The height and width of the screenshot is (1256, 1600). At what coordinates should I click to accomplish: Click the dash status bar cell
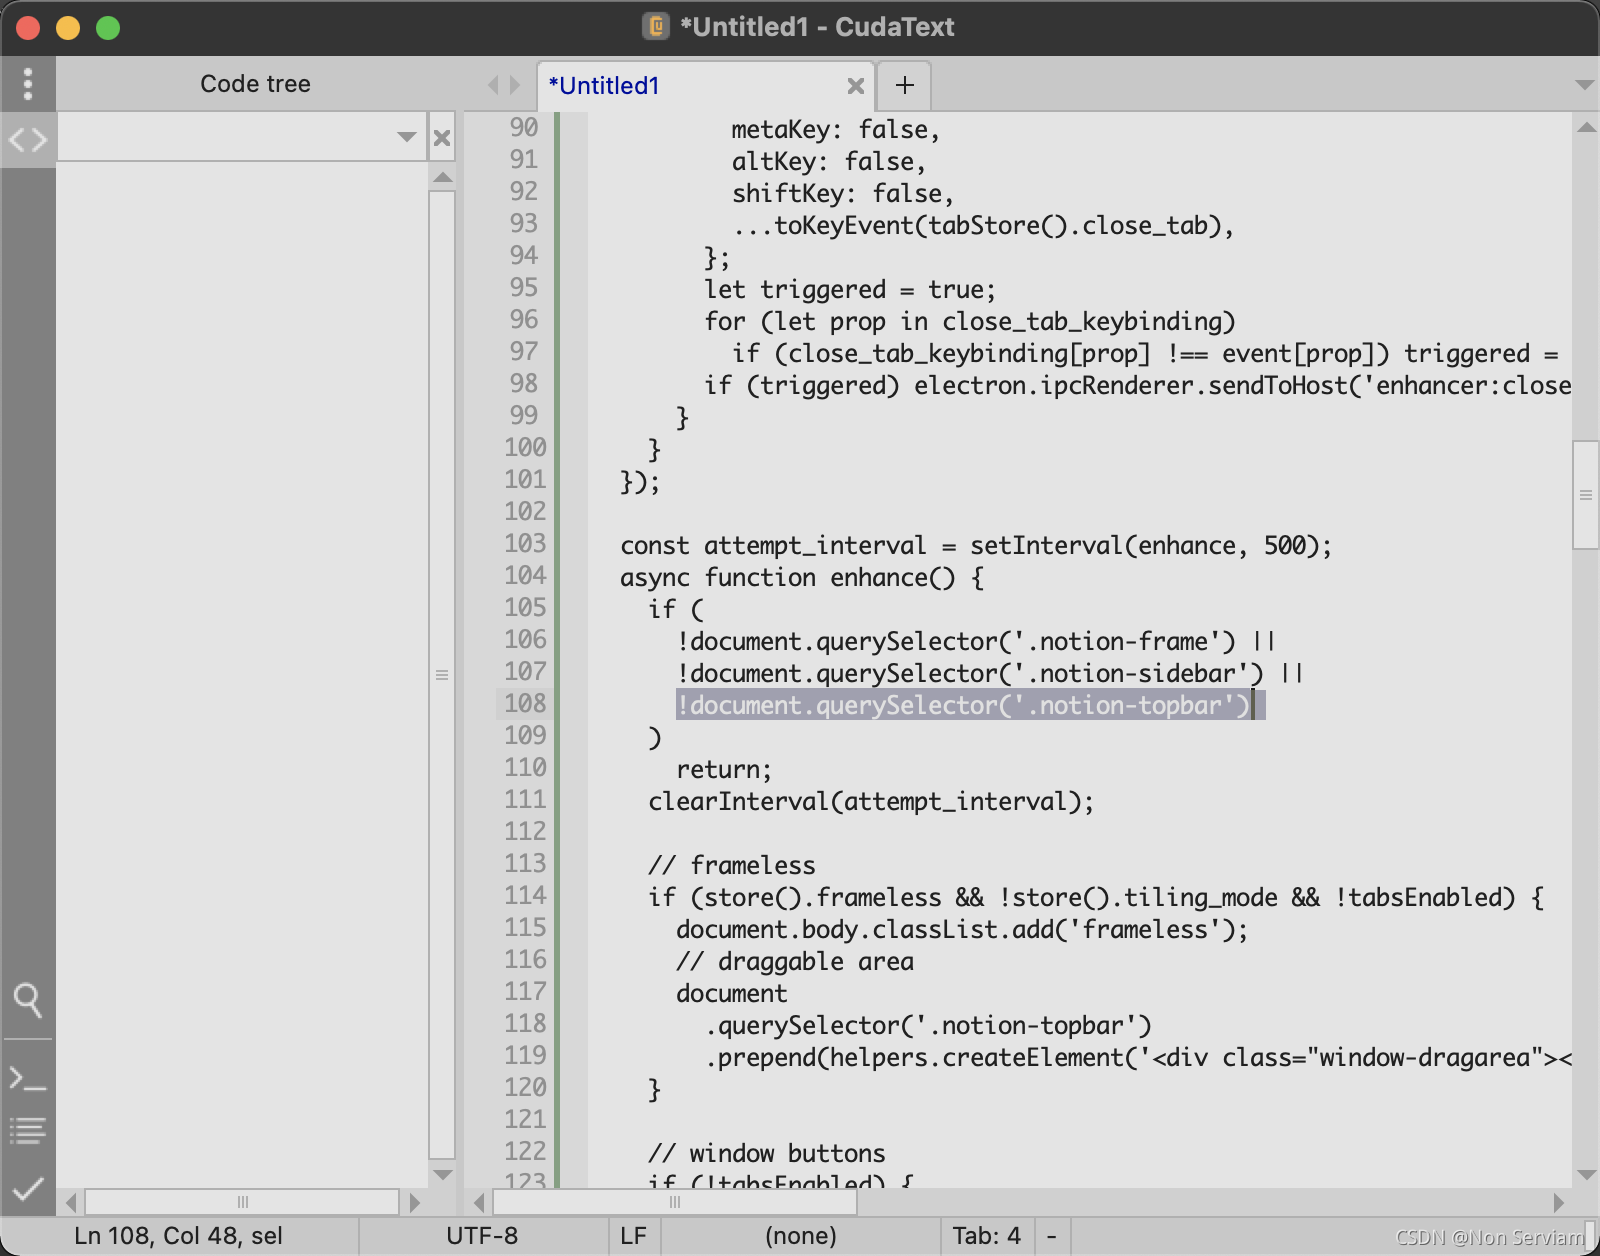1052,1236
